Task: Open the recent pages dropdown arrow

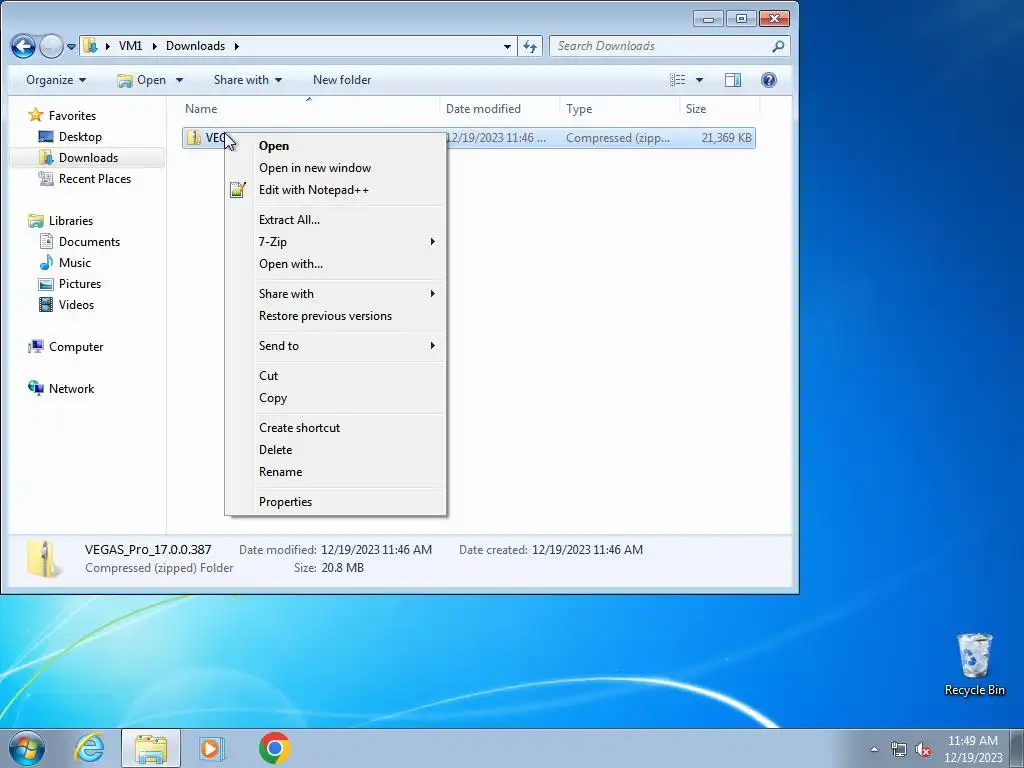Action: tap(71, 47)
